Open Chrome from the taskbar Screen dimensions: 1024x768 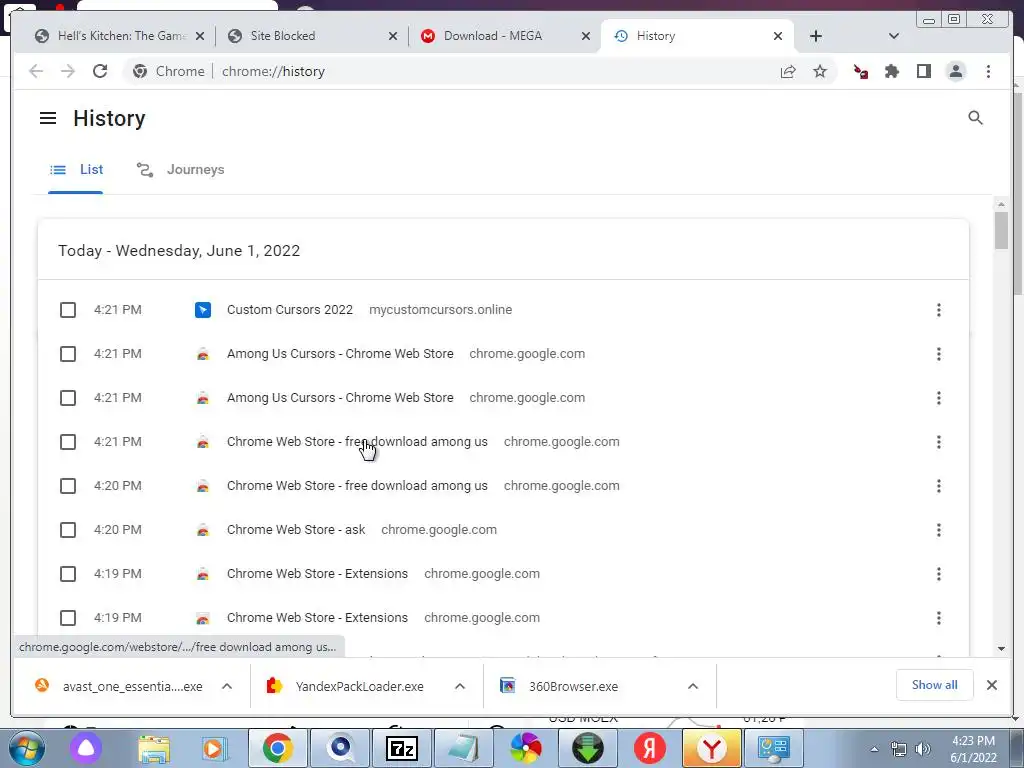click(x=278, y=748)
